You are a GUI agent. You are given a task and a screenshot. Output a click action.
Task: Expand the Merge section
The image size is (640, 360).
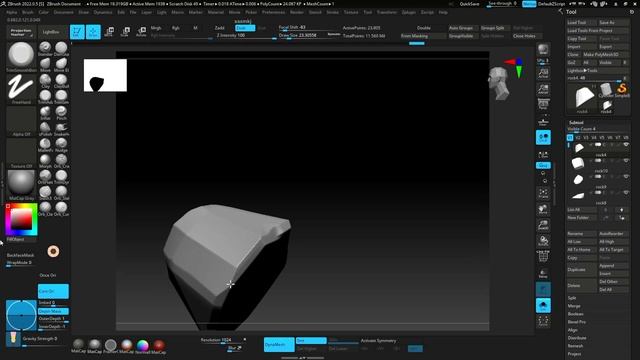coord(574,306)
